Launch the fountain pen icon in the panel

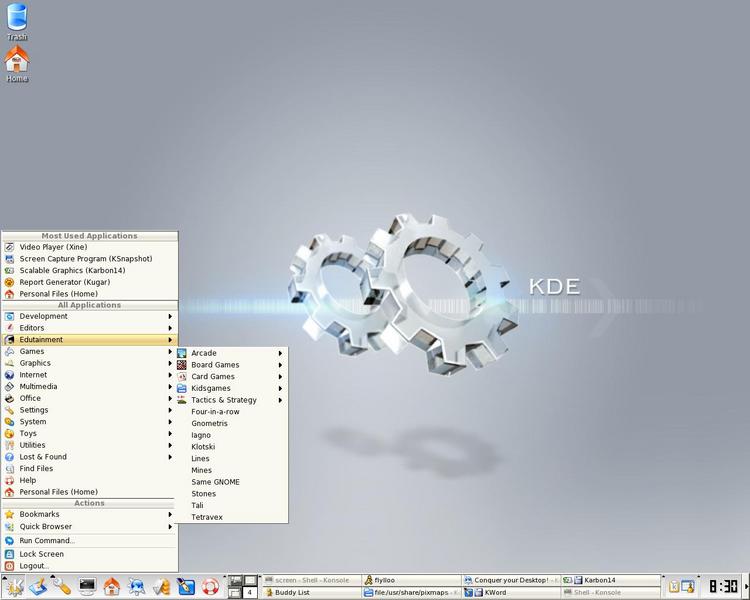click(x=186, y=587)
